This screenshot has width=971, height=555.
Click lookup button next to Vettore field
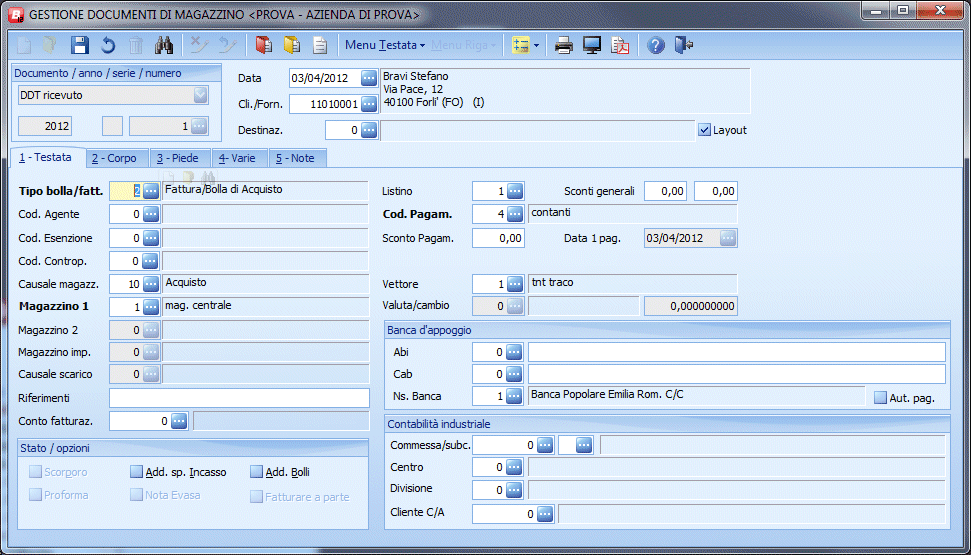[515, 284]
